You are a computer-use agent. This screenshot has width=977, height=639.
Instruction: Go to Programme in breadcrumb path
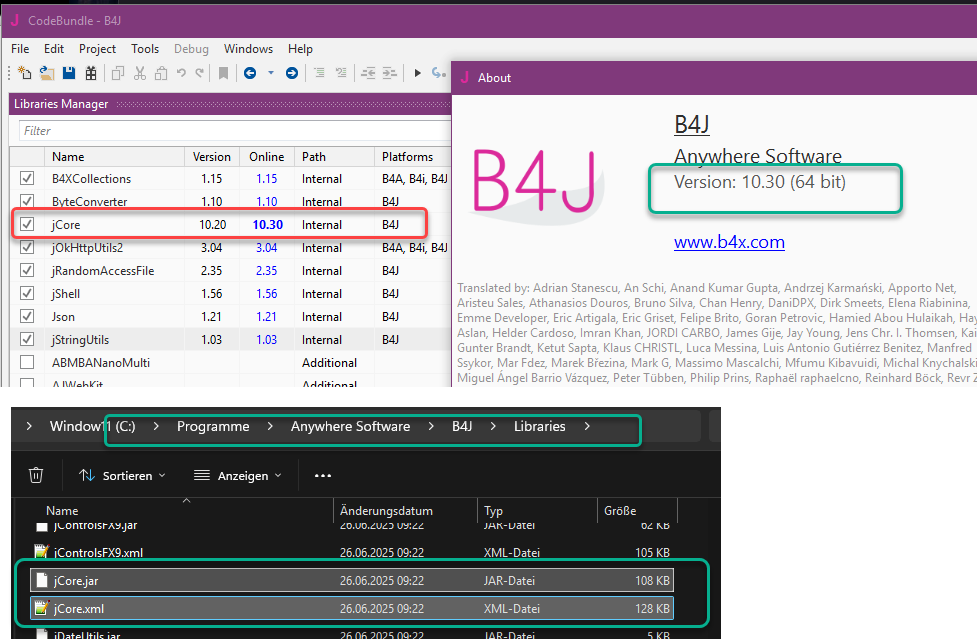pyautogui.click(x=213, y=426)
